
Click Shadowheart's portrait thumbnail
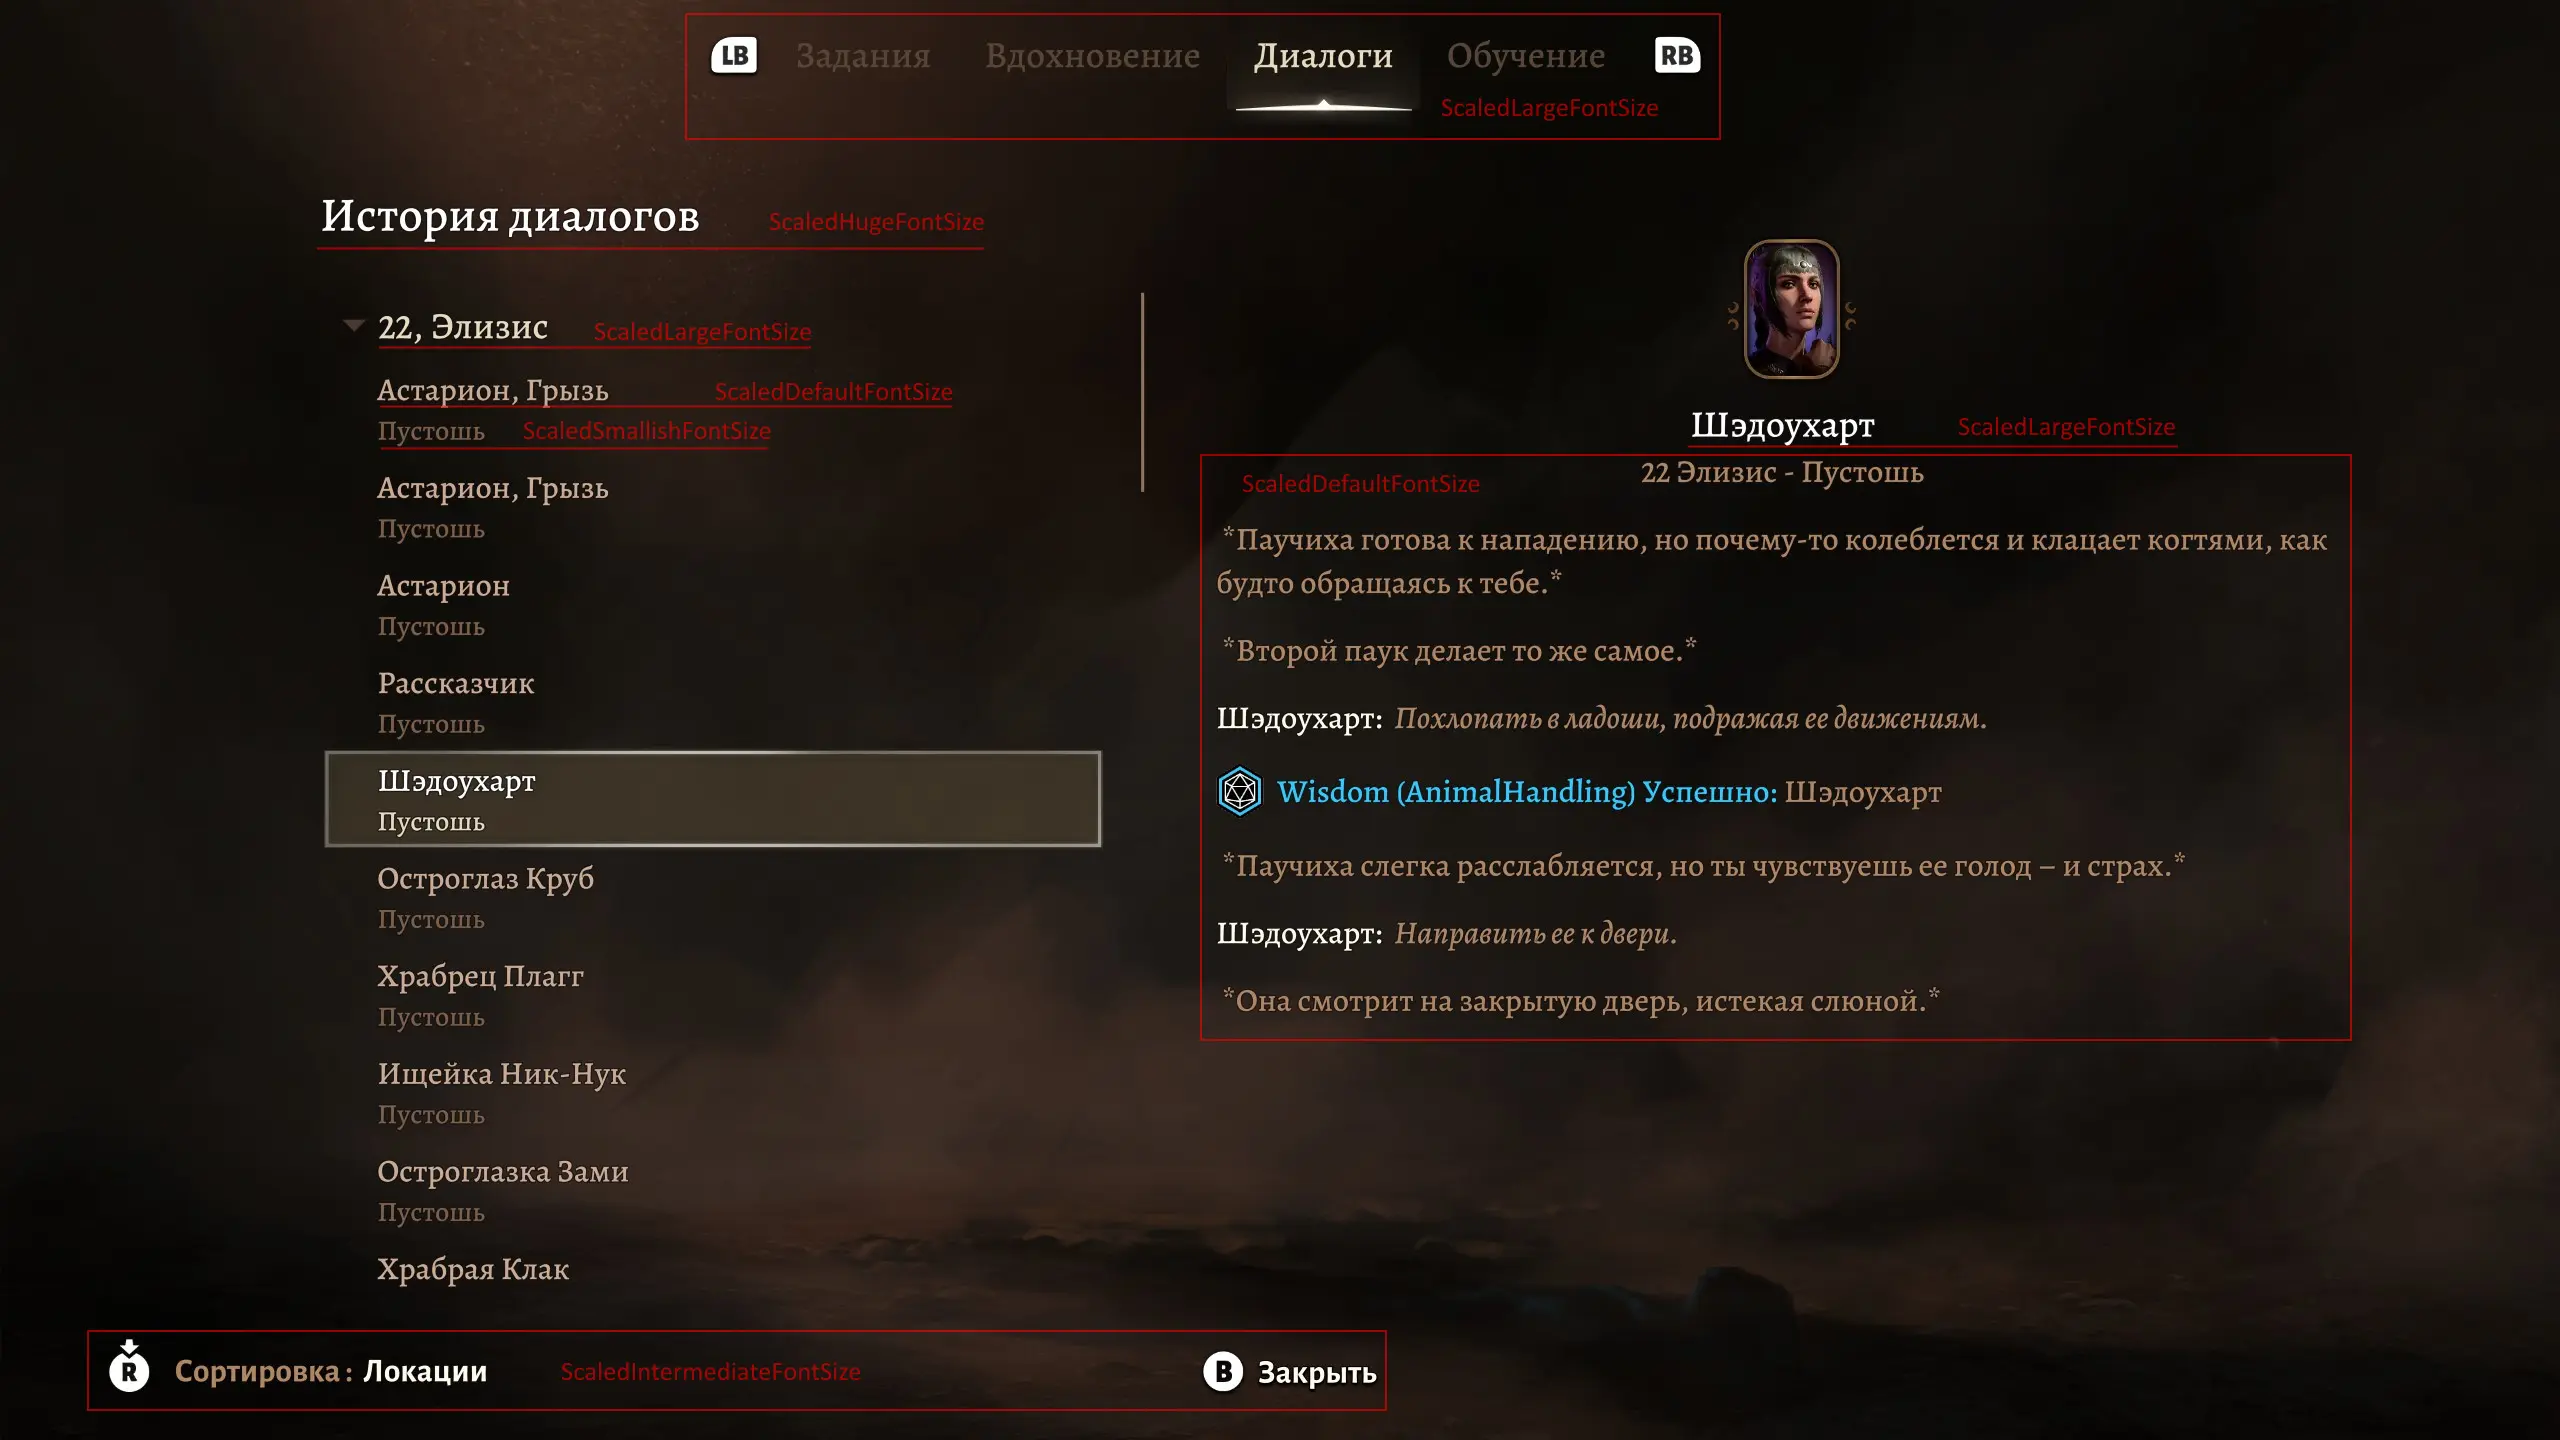[x=1791, y=309]
